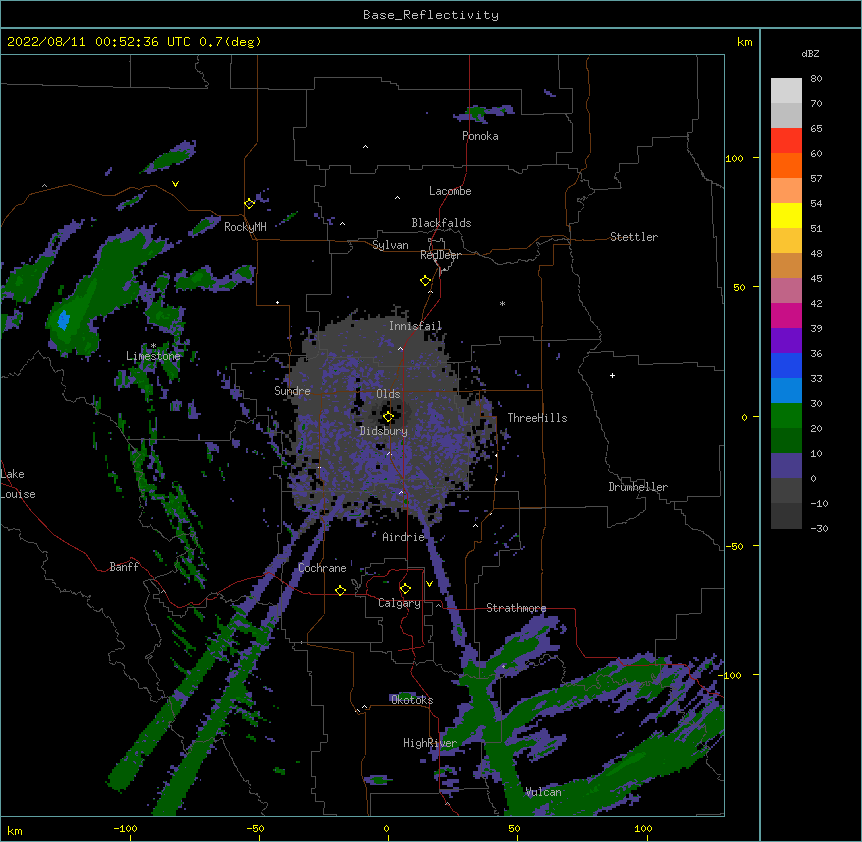
Task: Click the white asterisk marker east of Innisfail
Action: pos(502,303)
